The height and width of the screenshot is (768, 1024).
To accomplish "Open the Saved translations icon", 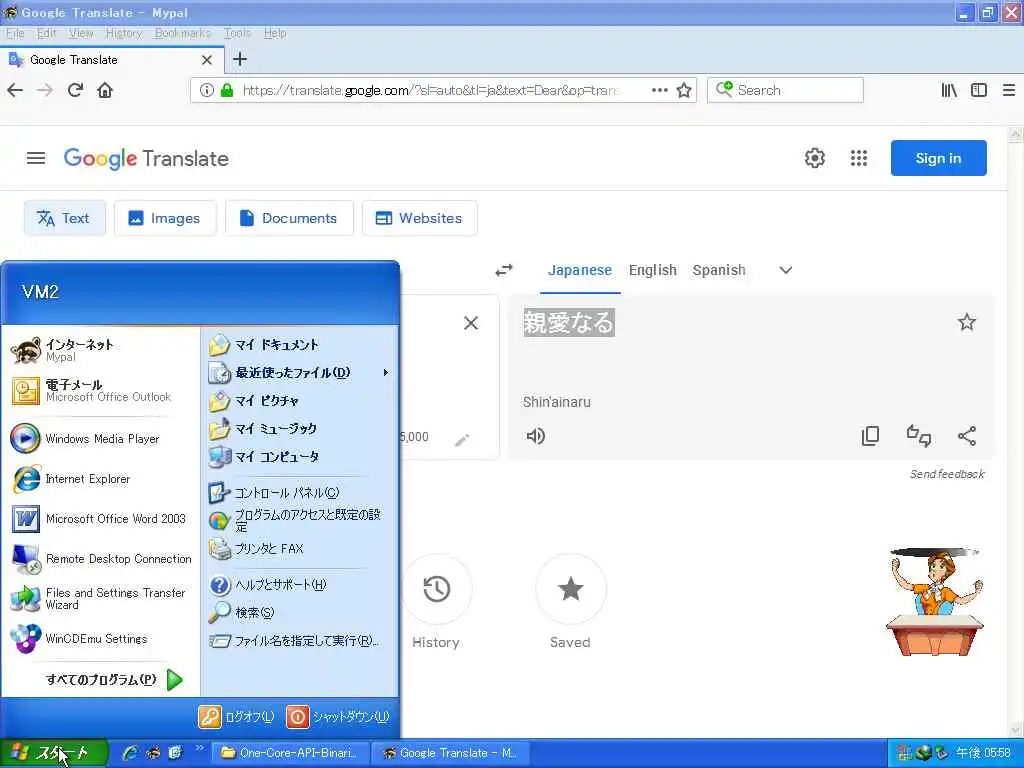I will pyautogui.click(x=571, y=589).
